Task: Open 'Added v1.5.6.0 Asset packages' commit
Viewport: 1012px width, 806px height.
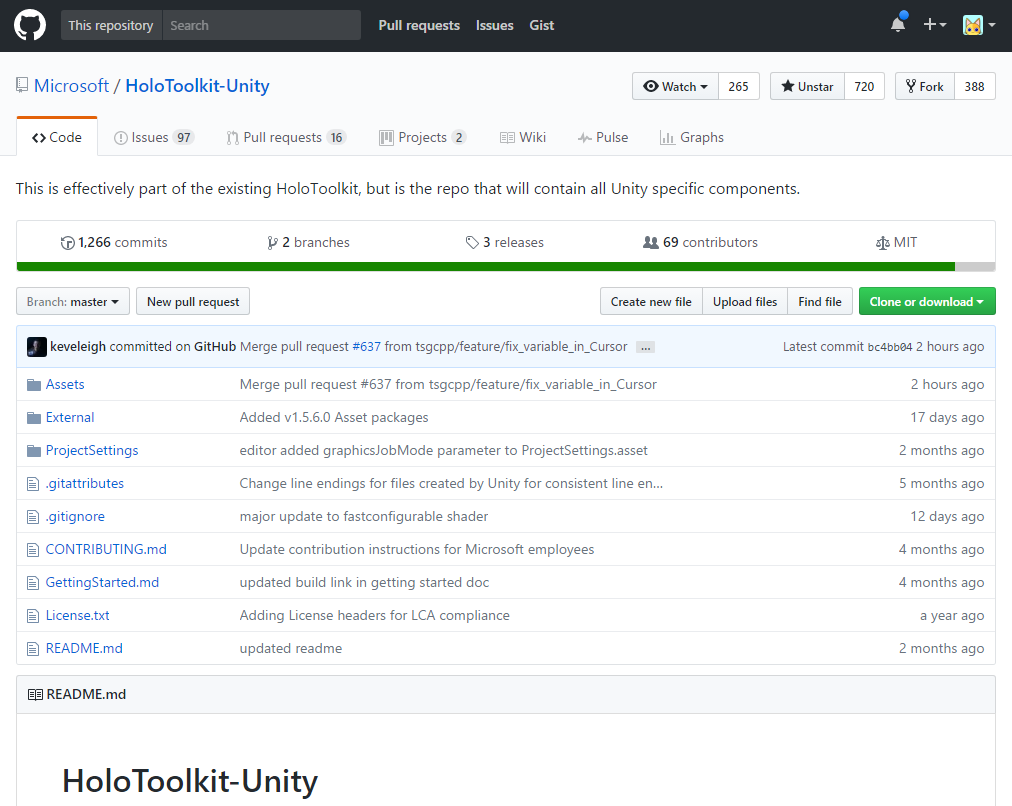Action: [334, 418]
